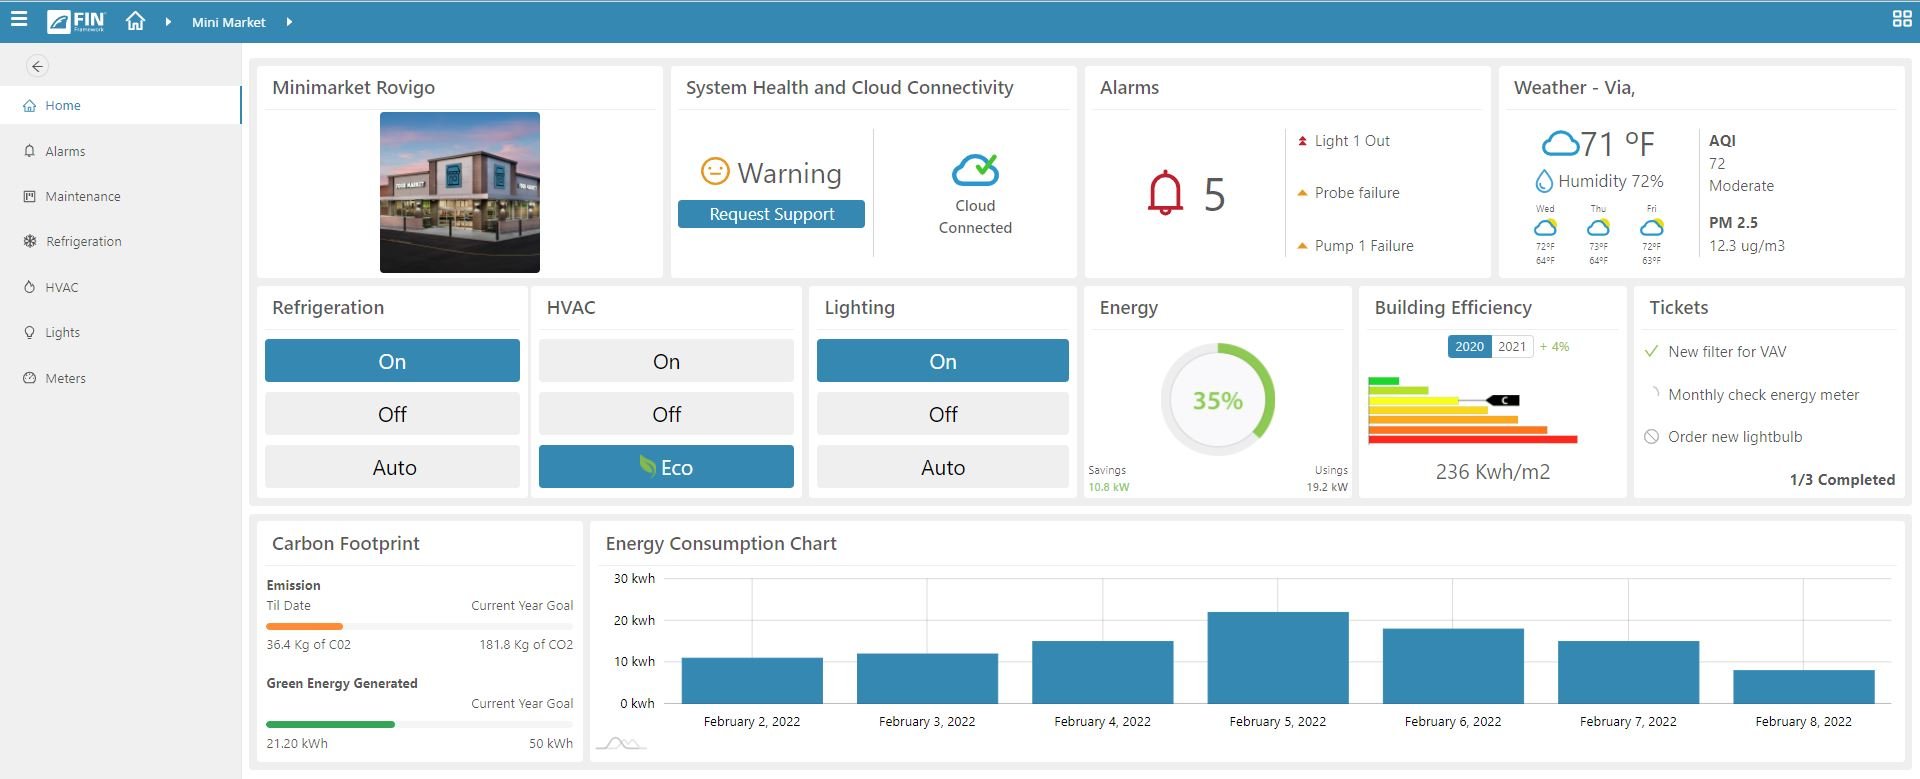This screenshot has height=779, width=1920.
Task: Set Lighting to On
Action: [x=942, y=361]
